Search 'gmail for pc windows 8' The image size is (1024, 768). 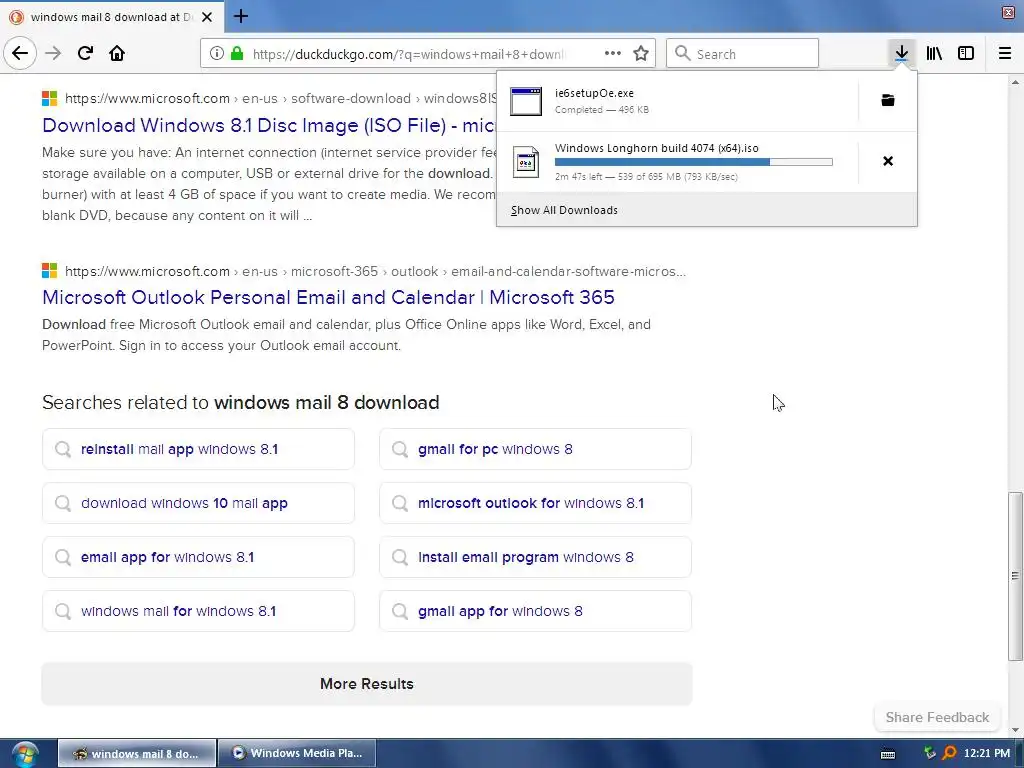535,449
